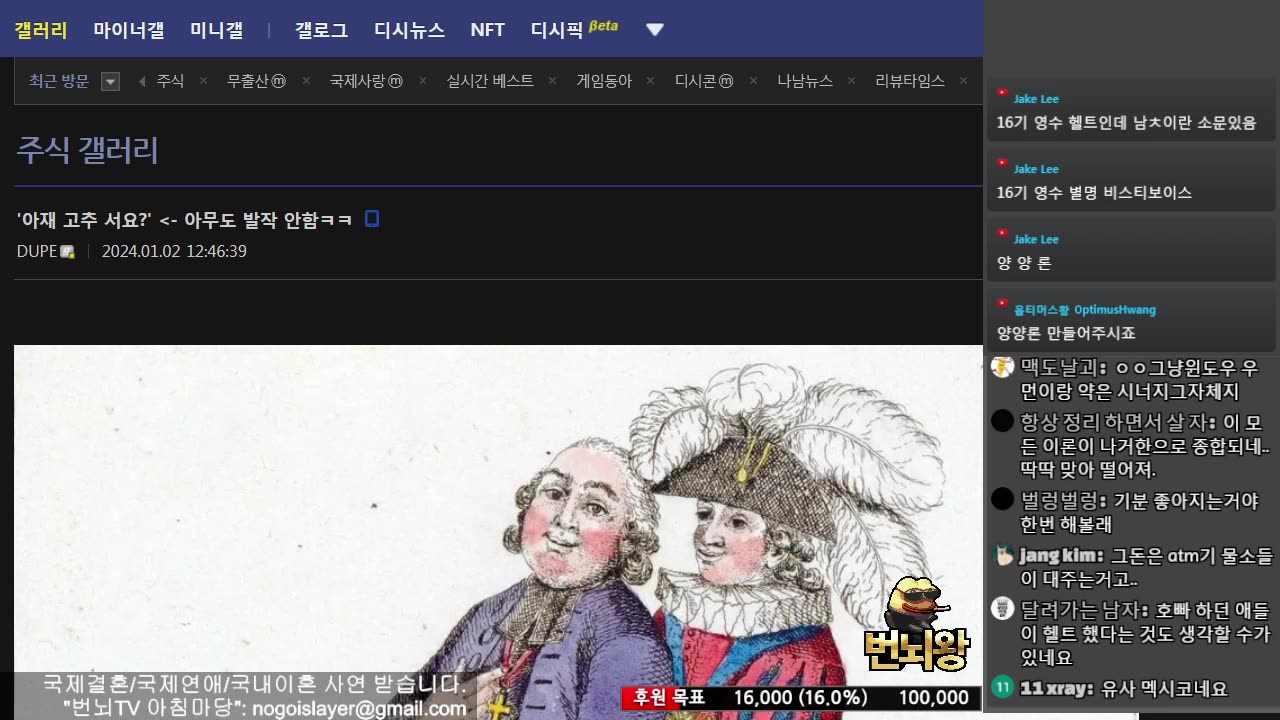1280x720 pixels.
Task: Click 맥도날괴's chat avatar
Action: [1002, 367]
